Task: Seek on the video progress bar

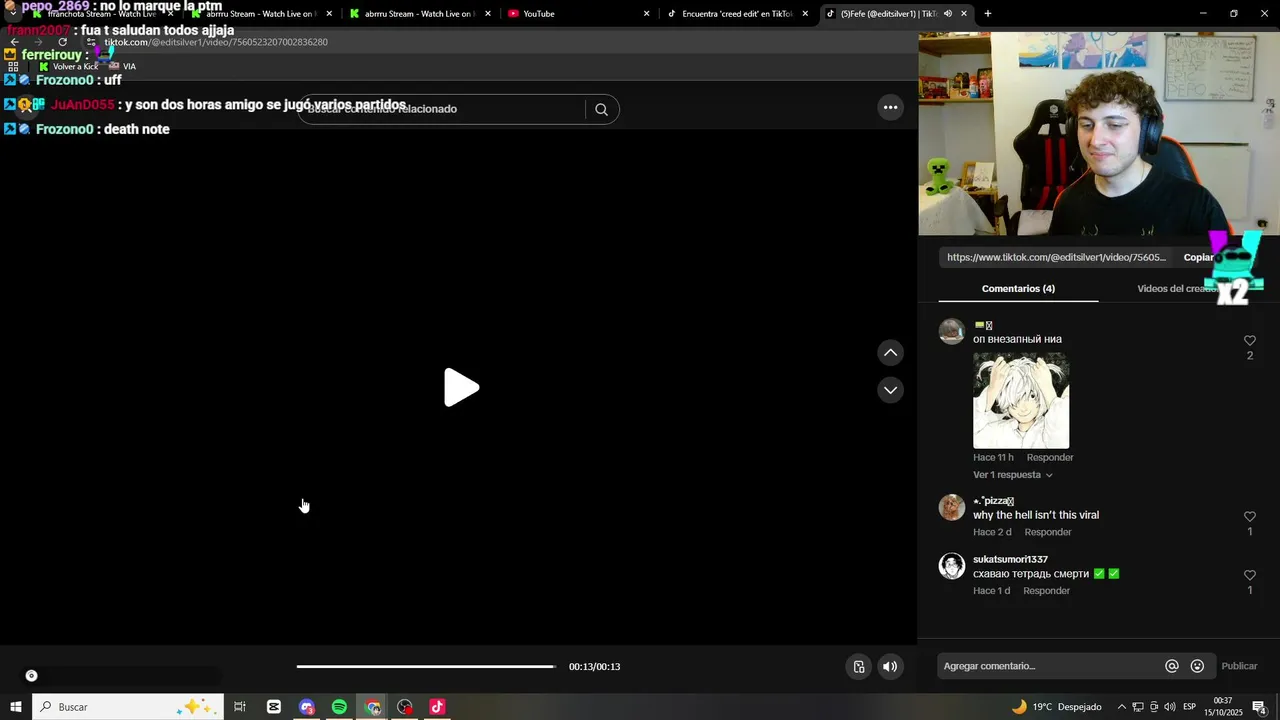Action: (426, 667)
